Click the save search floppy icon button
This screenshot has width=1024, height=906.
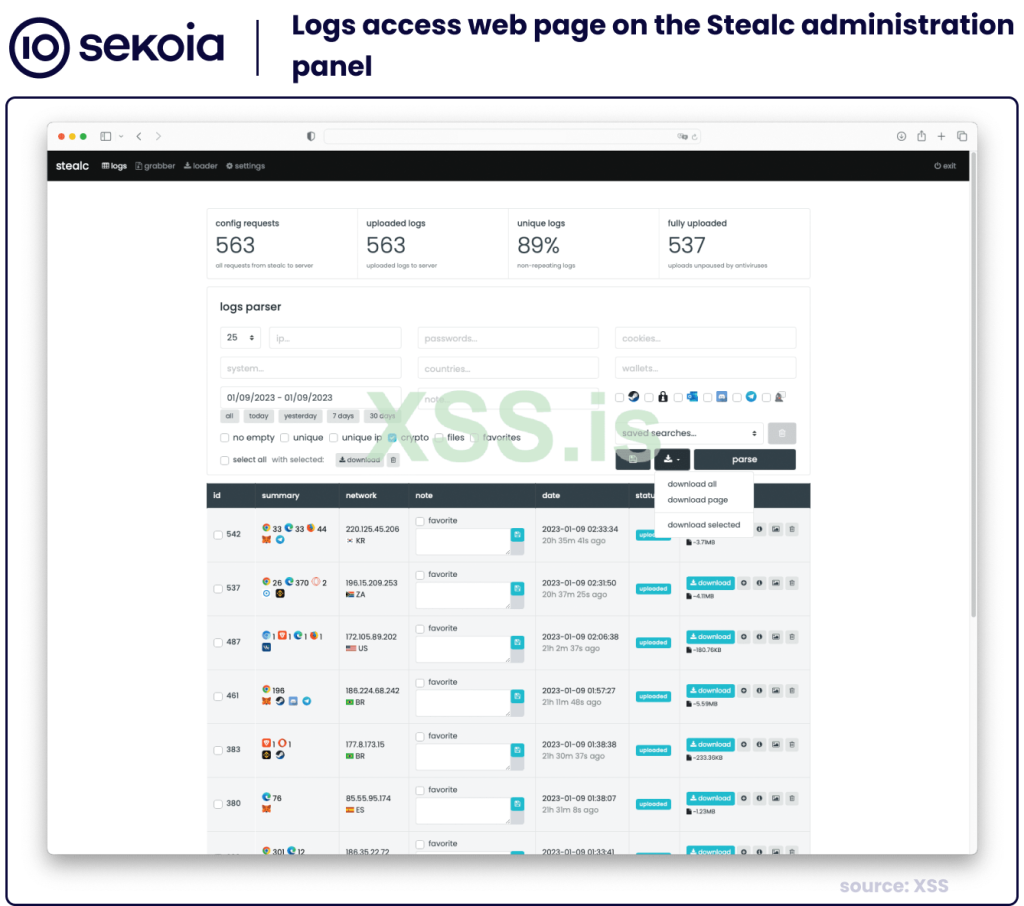(x=633, y=459)
